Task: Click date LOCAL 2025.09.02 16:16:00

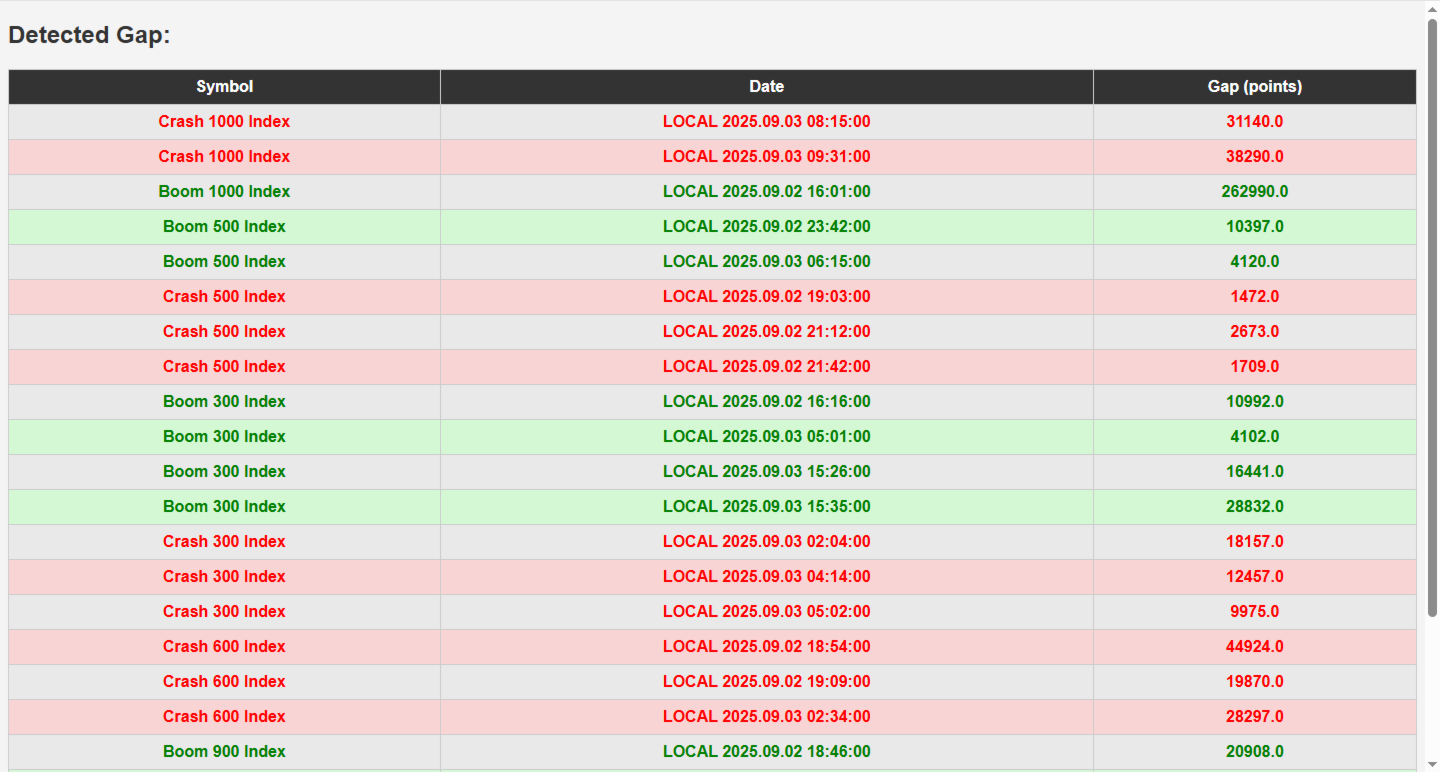Action: pos(767,402)
